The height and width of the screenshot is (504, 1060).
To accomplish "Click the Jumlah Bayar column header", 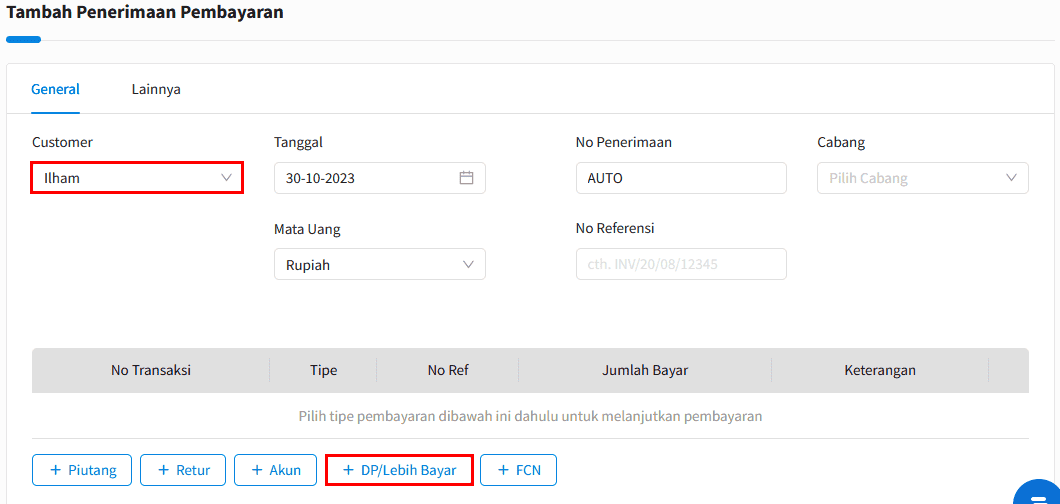I will 645,370.
